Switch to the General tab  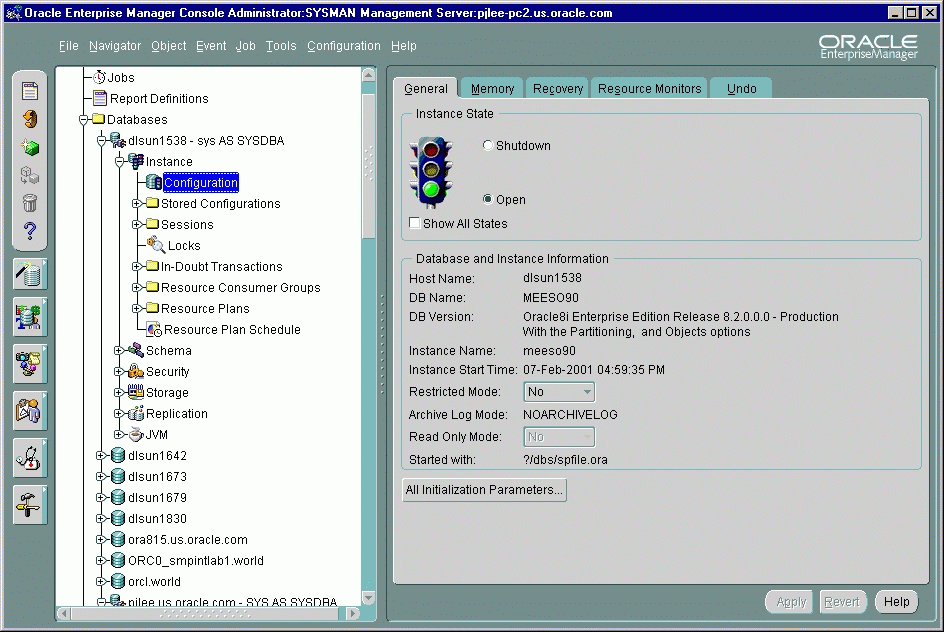425,88
